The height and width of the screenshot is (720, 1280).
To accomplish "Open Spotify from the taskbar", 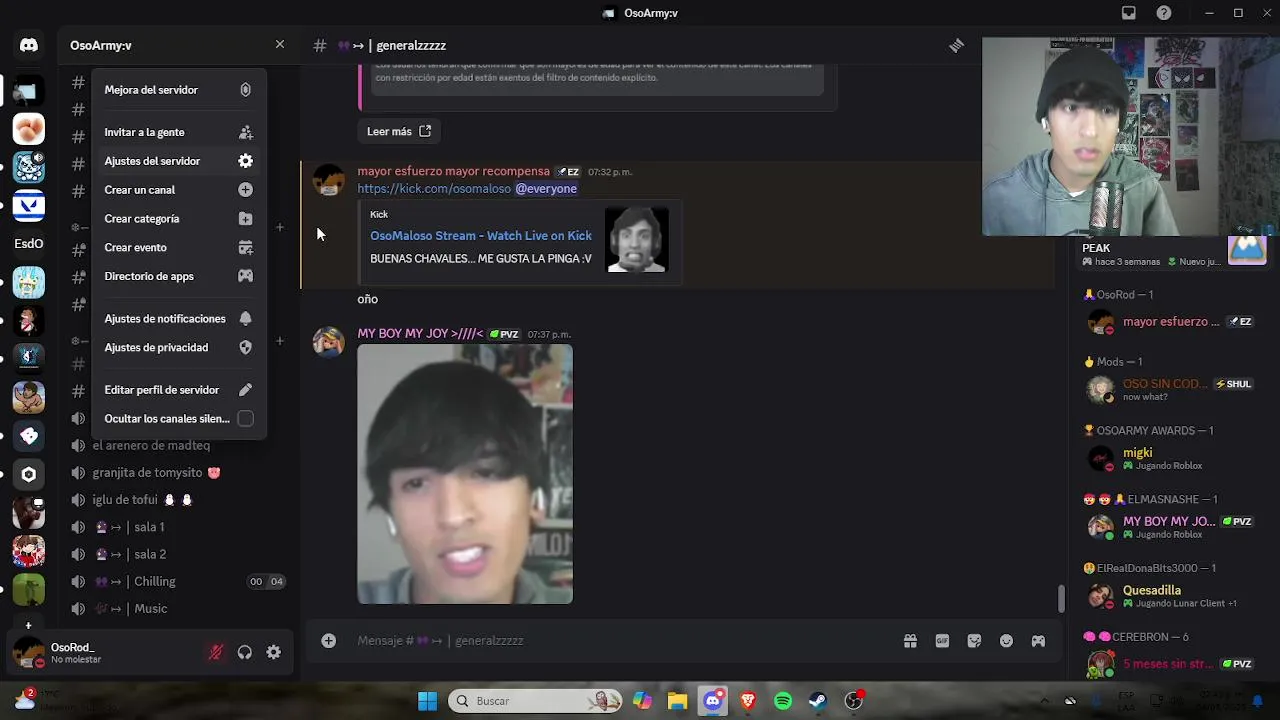I will pos(783,701).
